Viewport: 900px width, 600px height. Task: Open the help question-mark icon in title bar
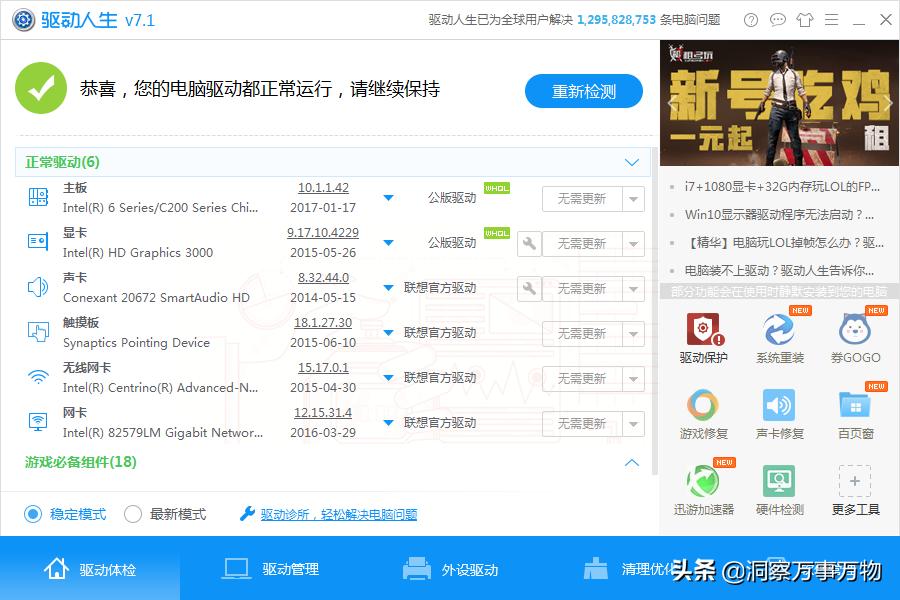click(750, 19)
